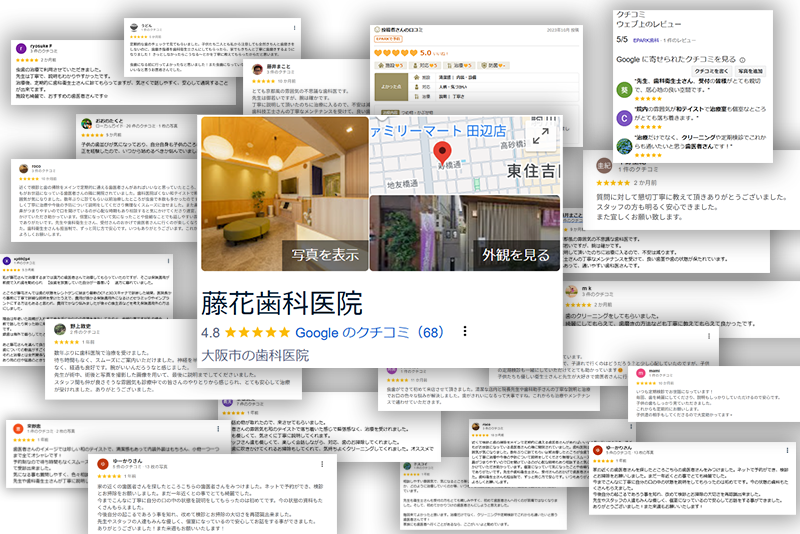Viewport: 800px width, 534px height.
Task: Click the mami reviewer name
Action: (x=654, y=370)
